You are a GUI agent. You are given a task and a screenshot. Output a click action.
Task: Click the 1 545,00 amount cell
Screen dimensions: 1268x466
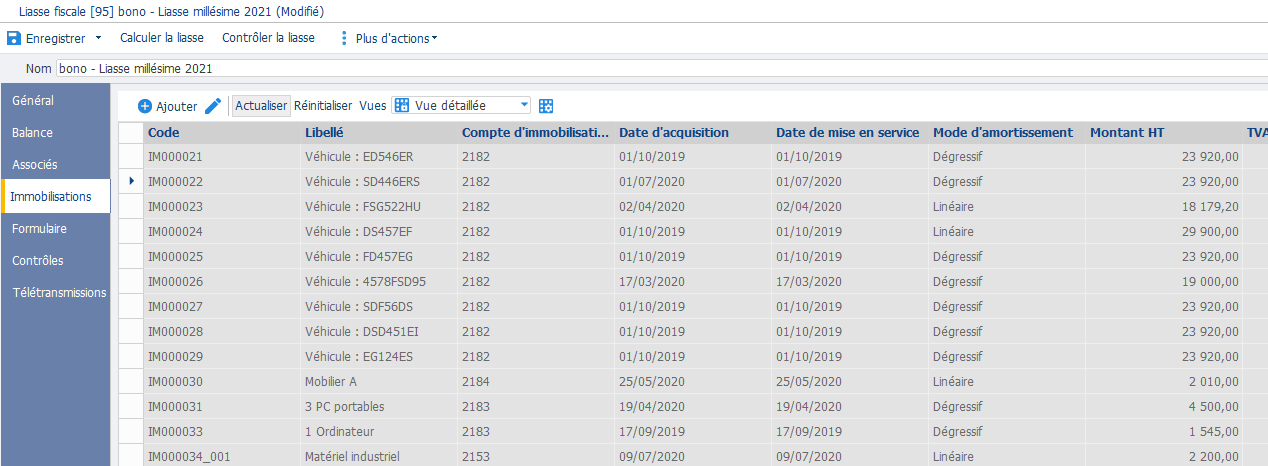[1164, 431]
